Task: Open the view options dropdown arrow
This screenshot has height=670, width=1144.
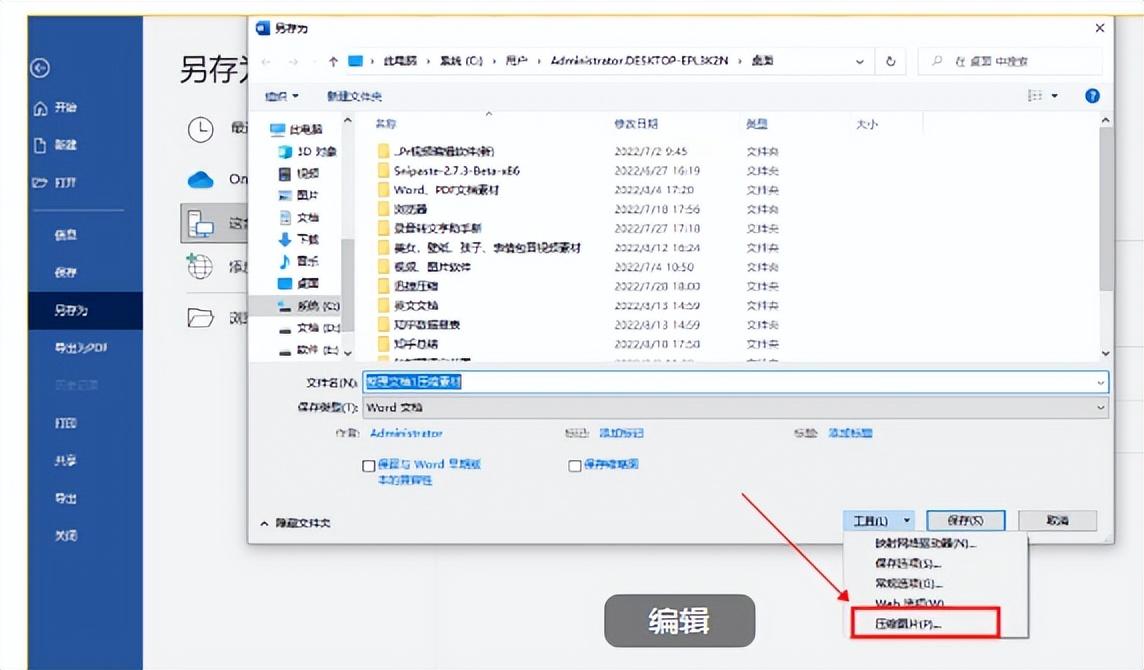Action: click(x=1054, y=96)
